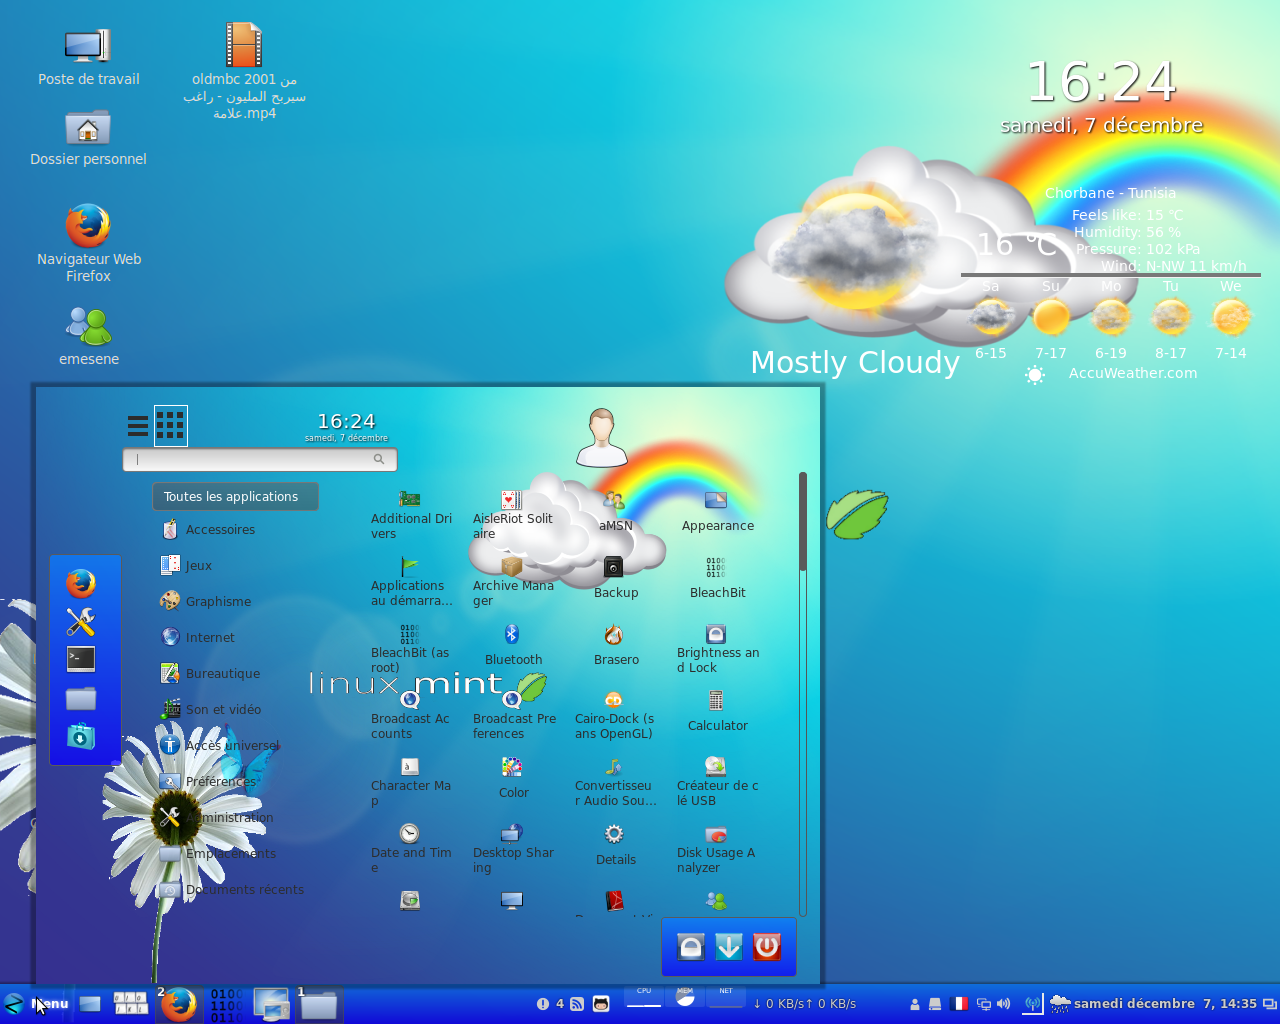The height and width of the screenshot is (1024, 1280).
Task: Start Cairo-Dock (sans OpenGL)
Action: click(616, 716)
